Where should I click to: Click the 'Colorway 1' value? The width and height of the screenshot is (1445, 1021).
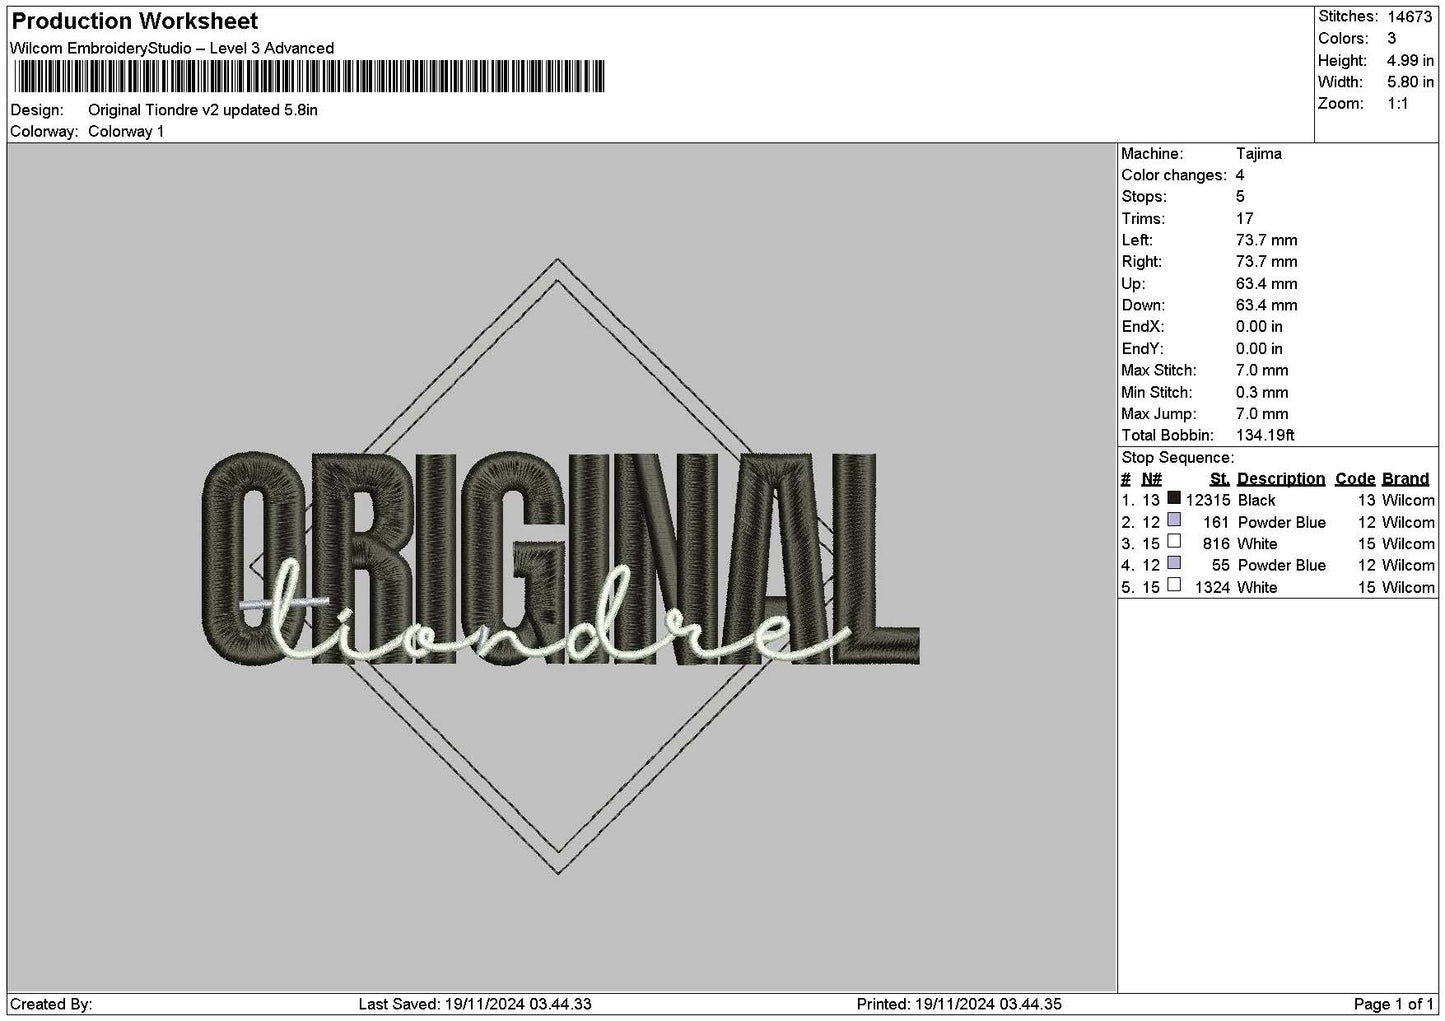point(126,132)
